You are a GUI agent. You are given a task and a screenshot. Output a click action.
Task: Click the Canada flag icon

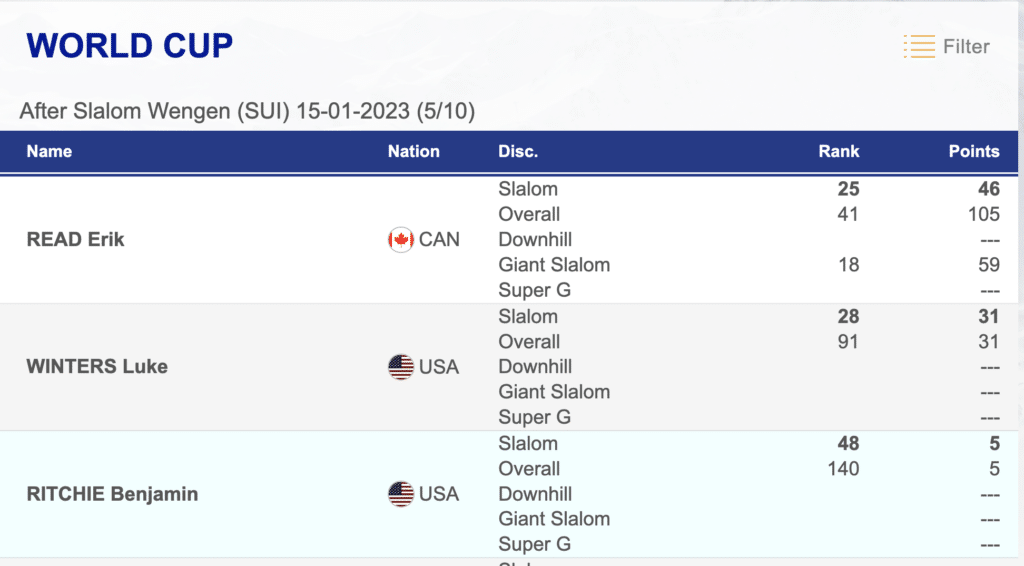click(401, 240)
